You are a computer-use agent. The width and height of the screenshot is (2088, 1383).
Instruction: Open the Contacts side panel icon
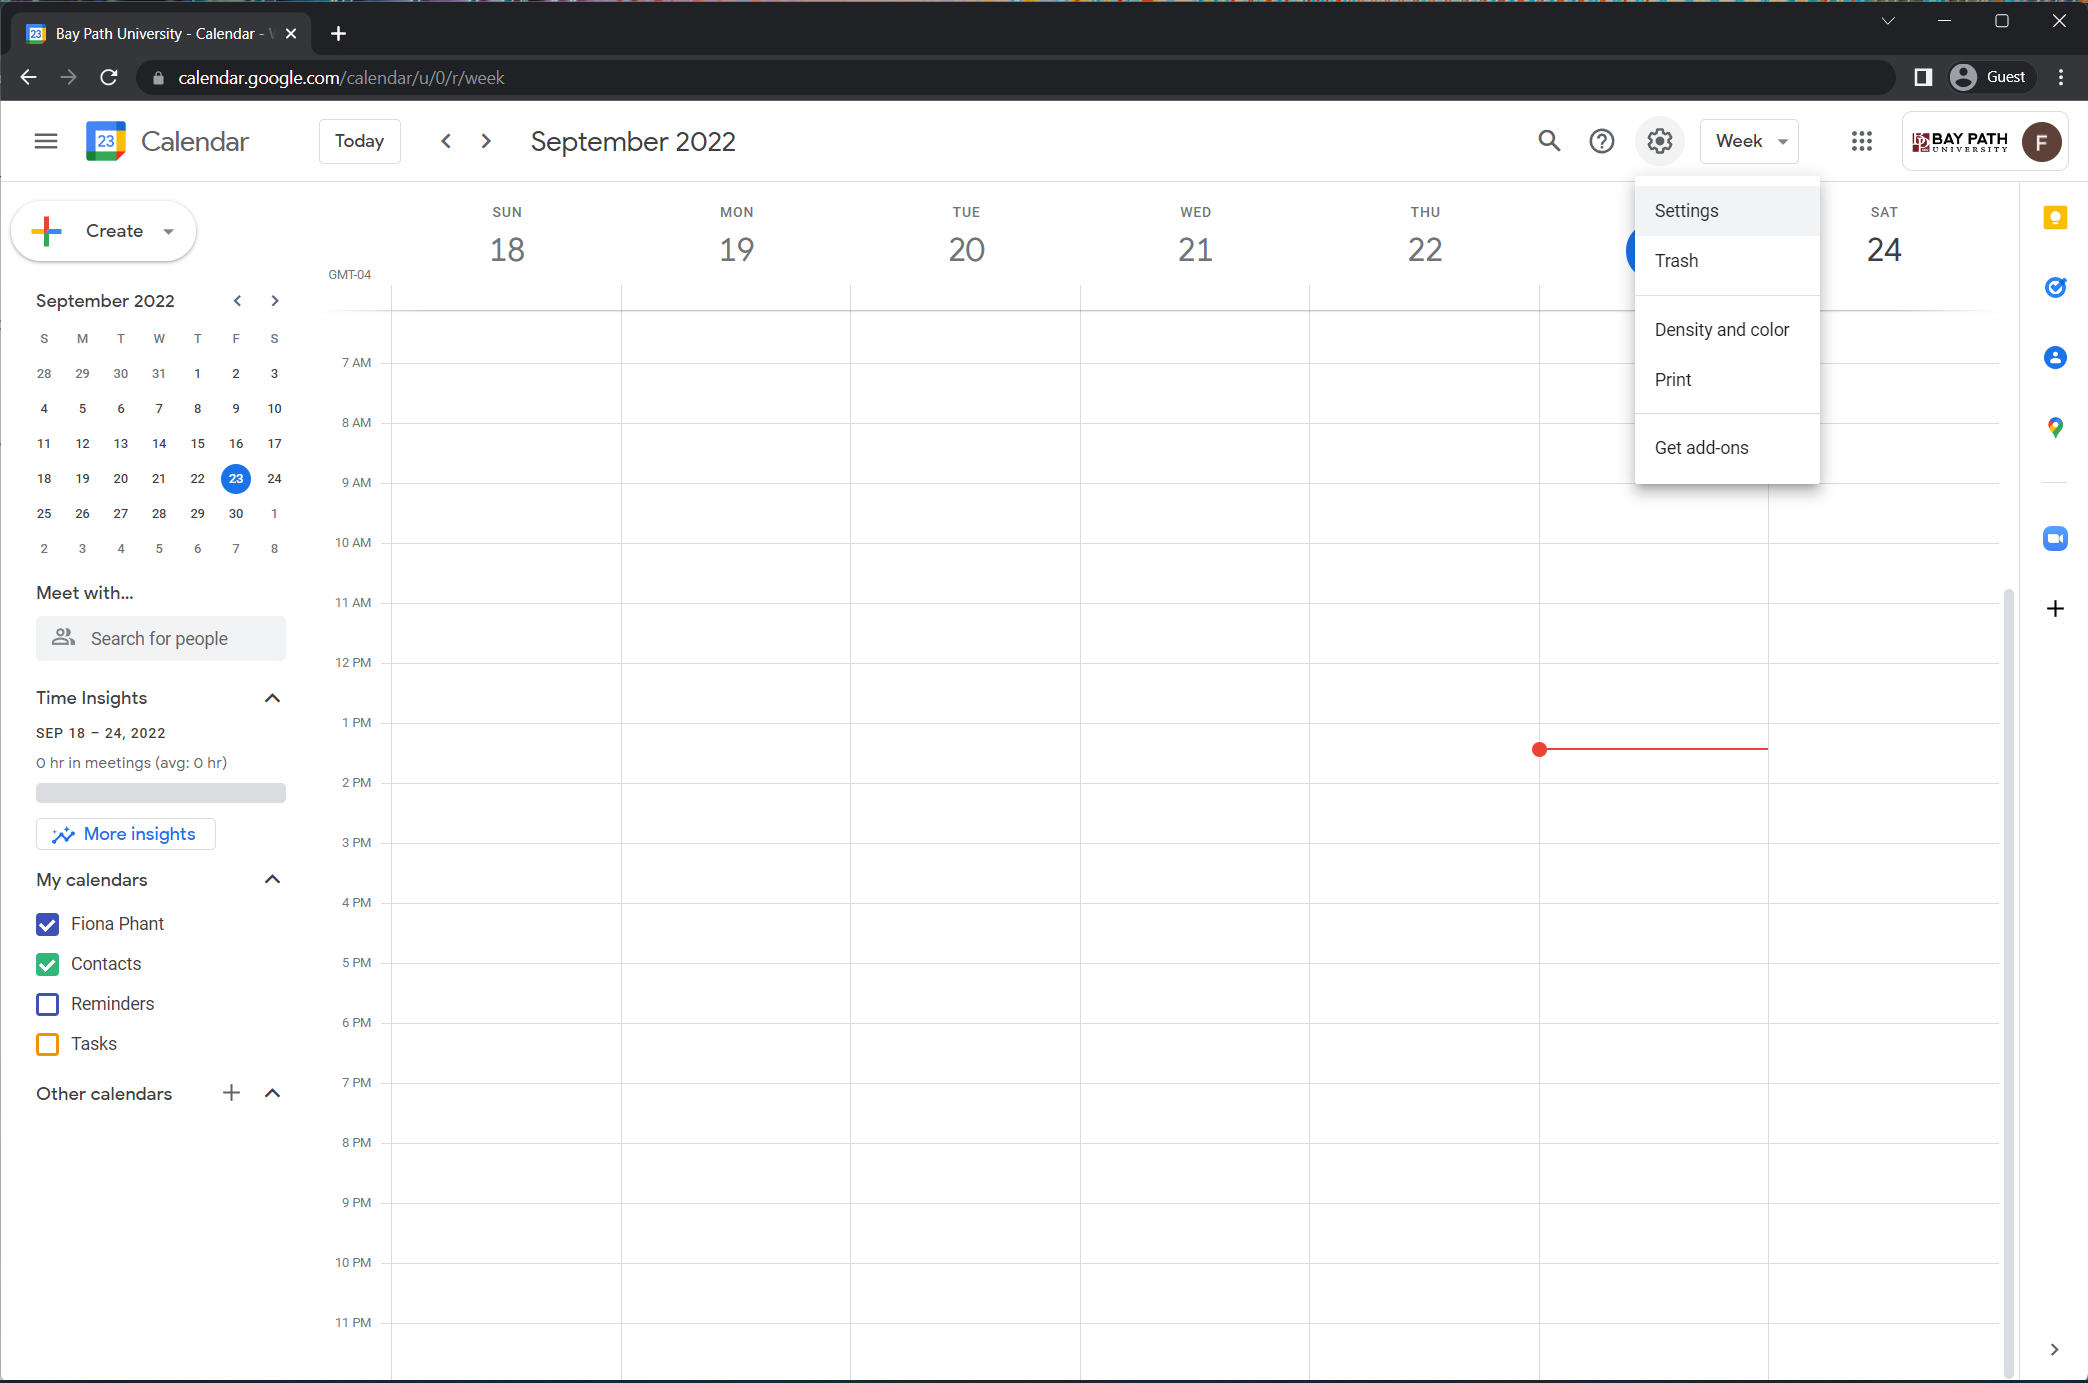click(2054, 358)
